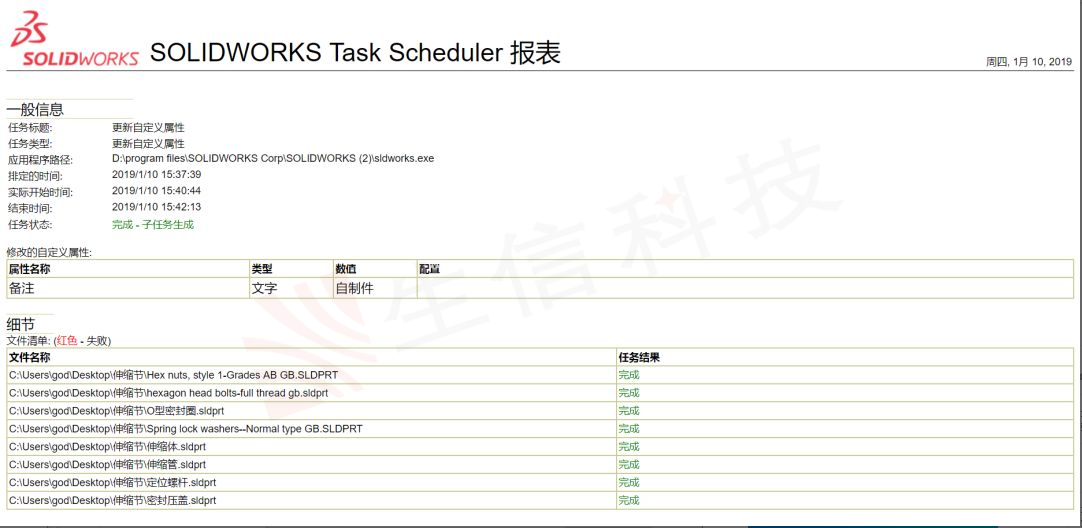Click the '完成' result for 伸缩管 row
The image size is (1082, 528).
coord(629,465)
